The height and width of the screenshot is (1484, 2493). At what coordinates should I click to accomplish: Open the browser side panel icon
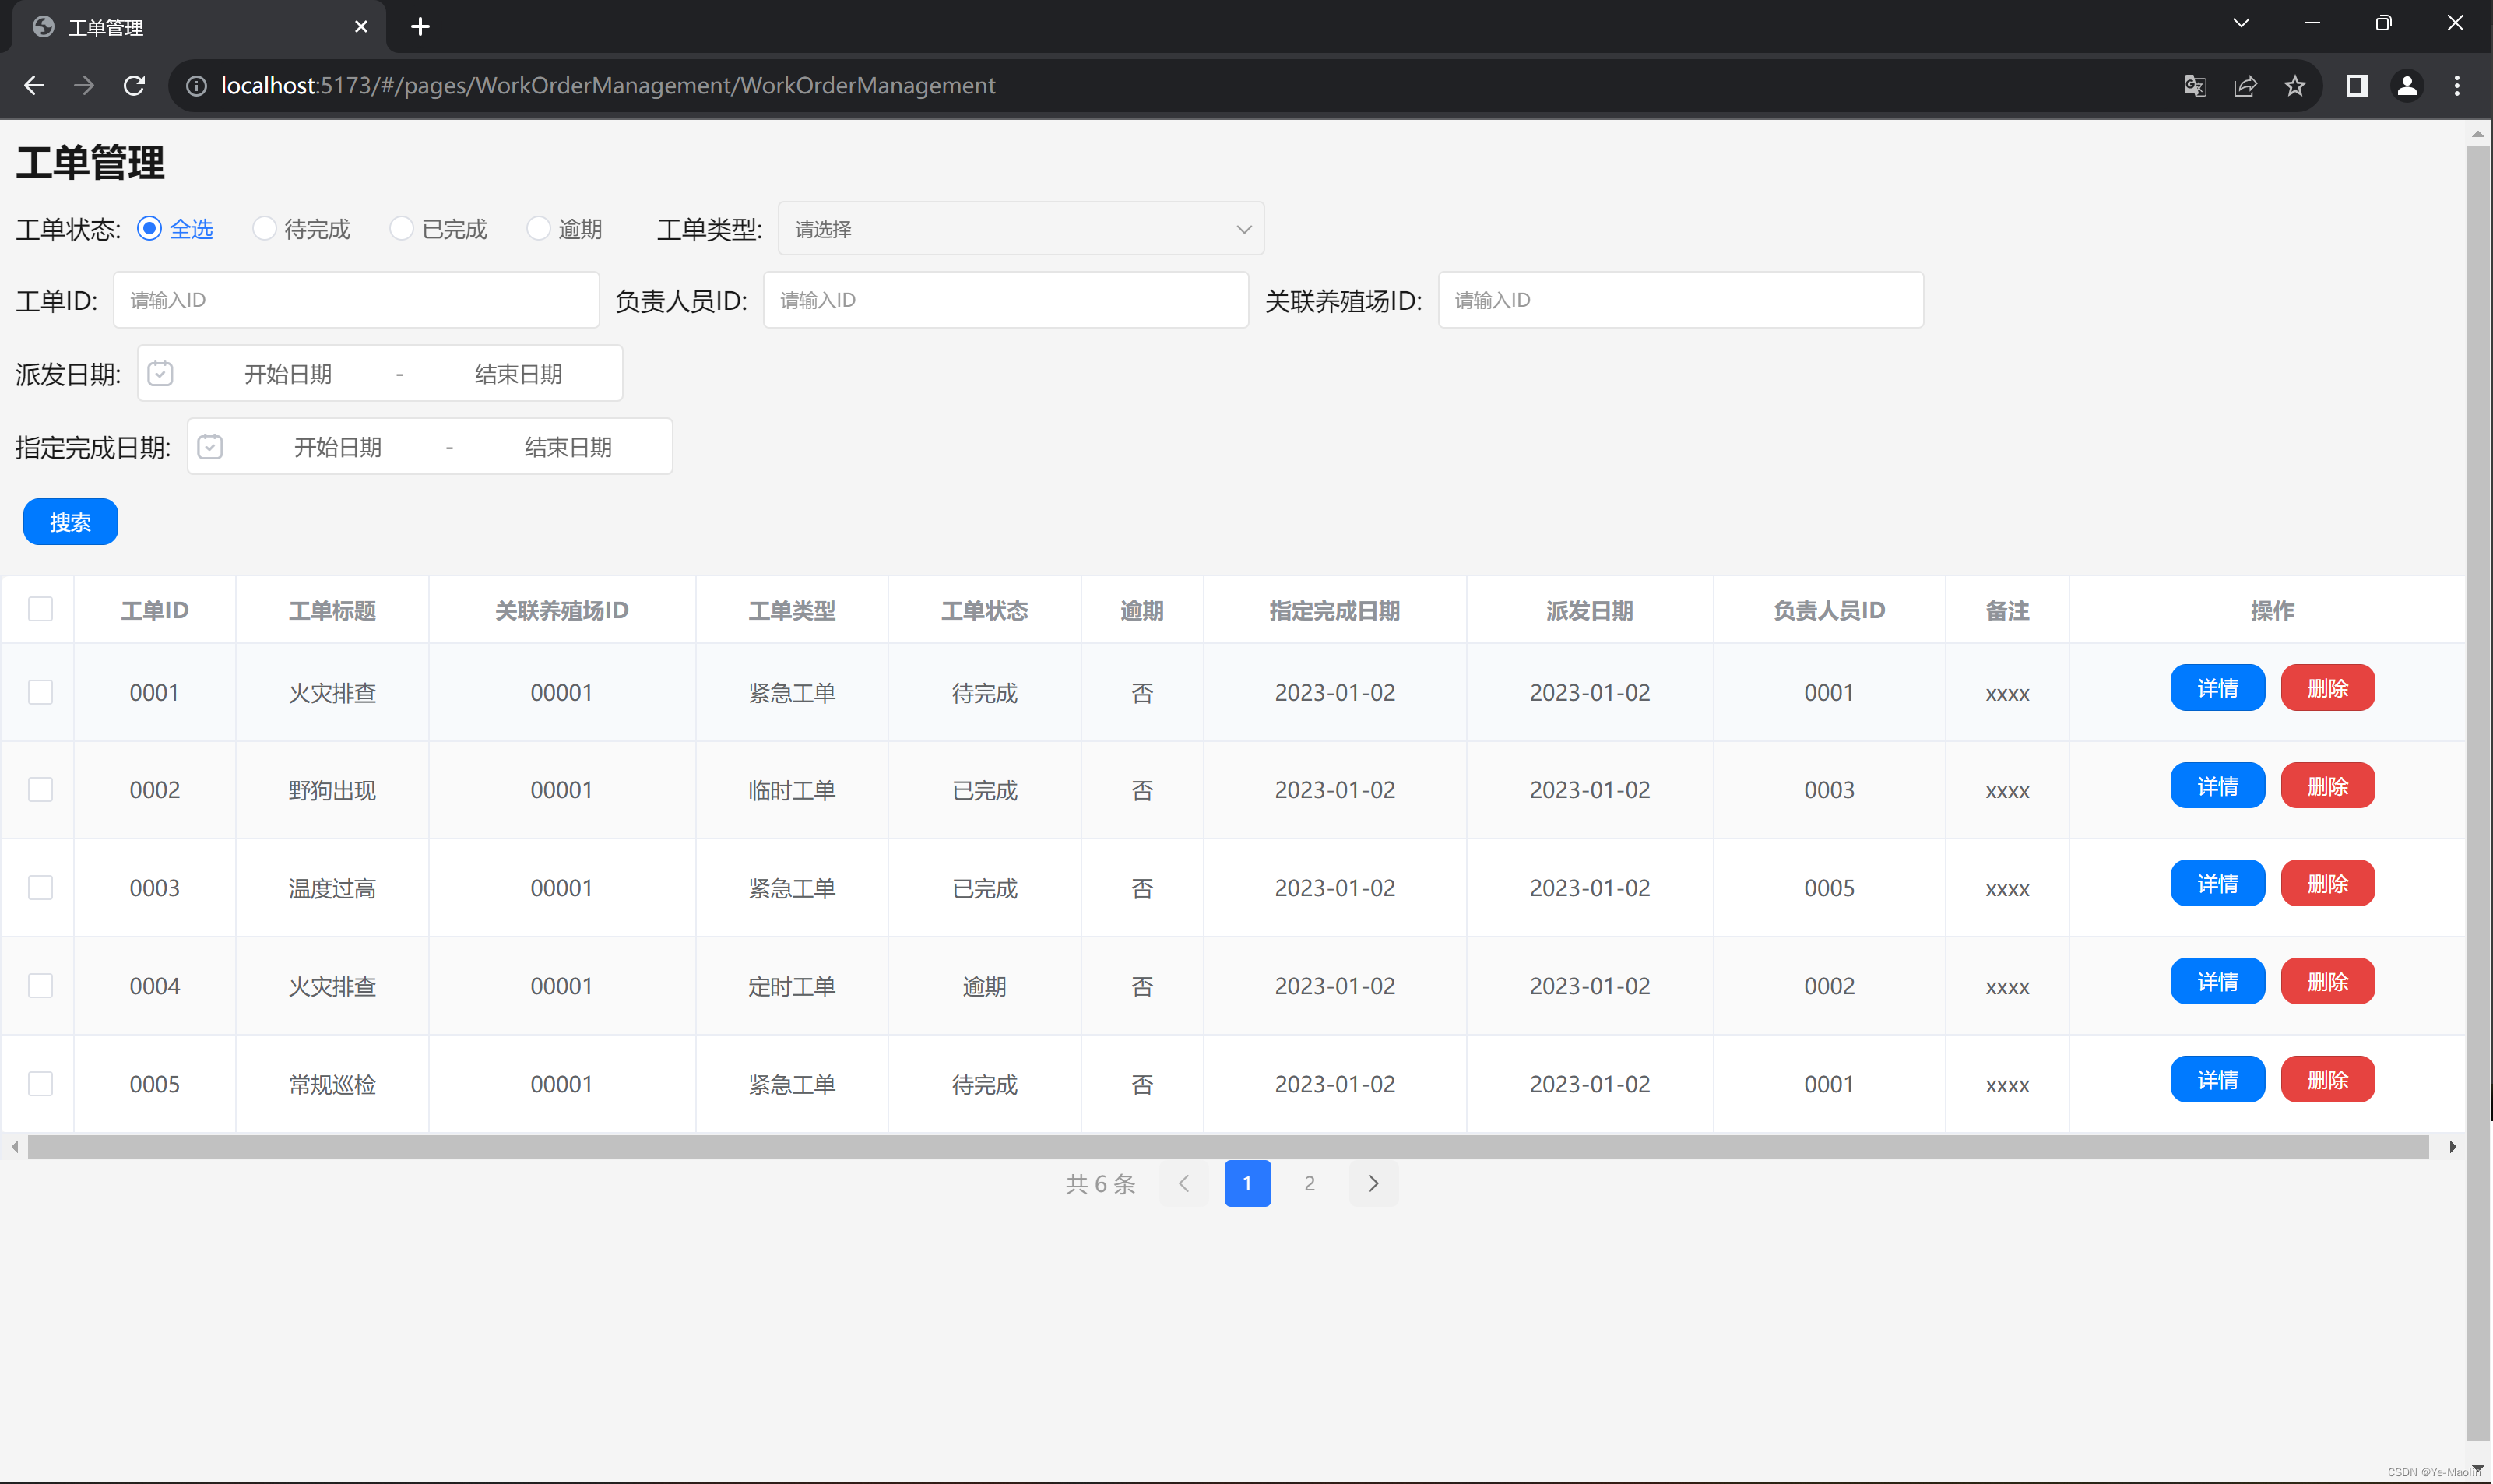[2357, 86]
